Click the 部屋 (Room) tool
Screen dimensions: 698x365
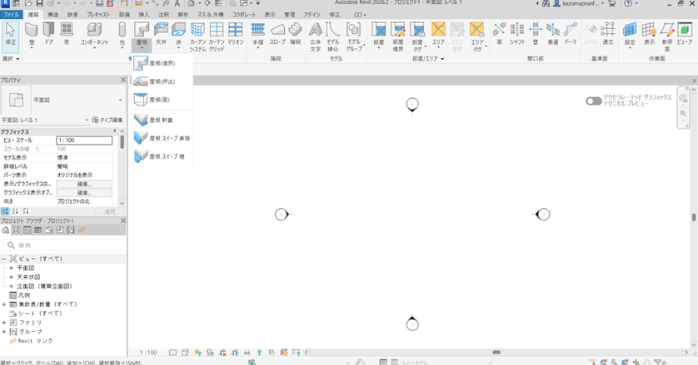click(x=379, y=35)
